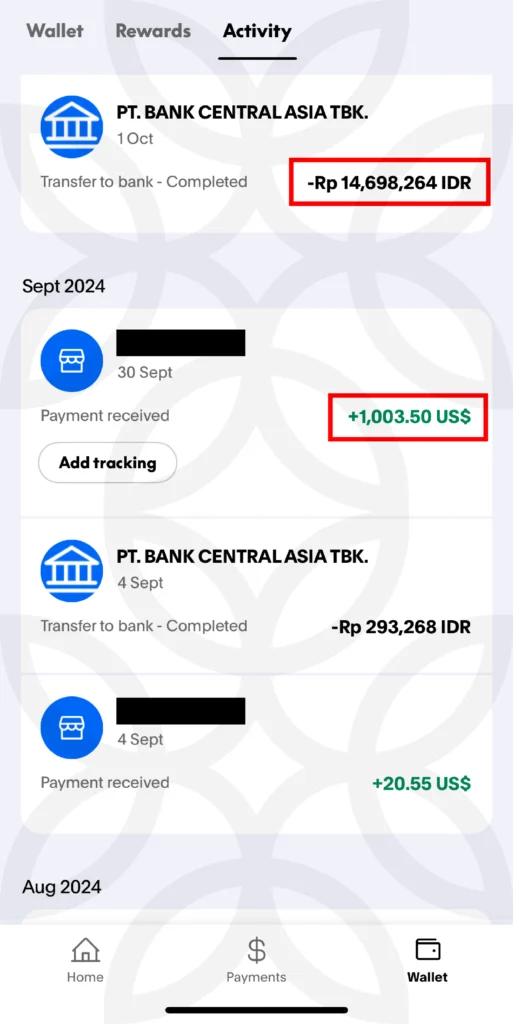This screenshot has width=513, height=1024.
Task: Switch to the Rewards tab
Action: pos(153,31)
